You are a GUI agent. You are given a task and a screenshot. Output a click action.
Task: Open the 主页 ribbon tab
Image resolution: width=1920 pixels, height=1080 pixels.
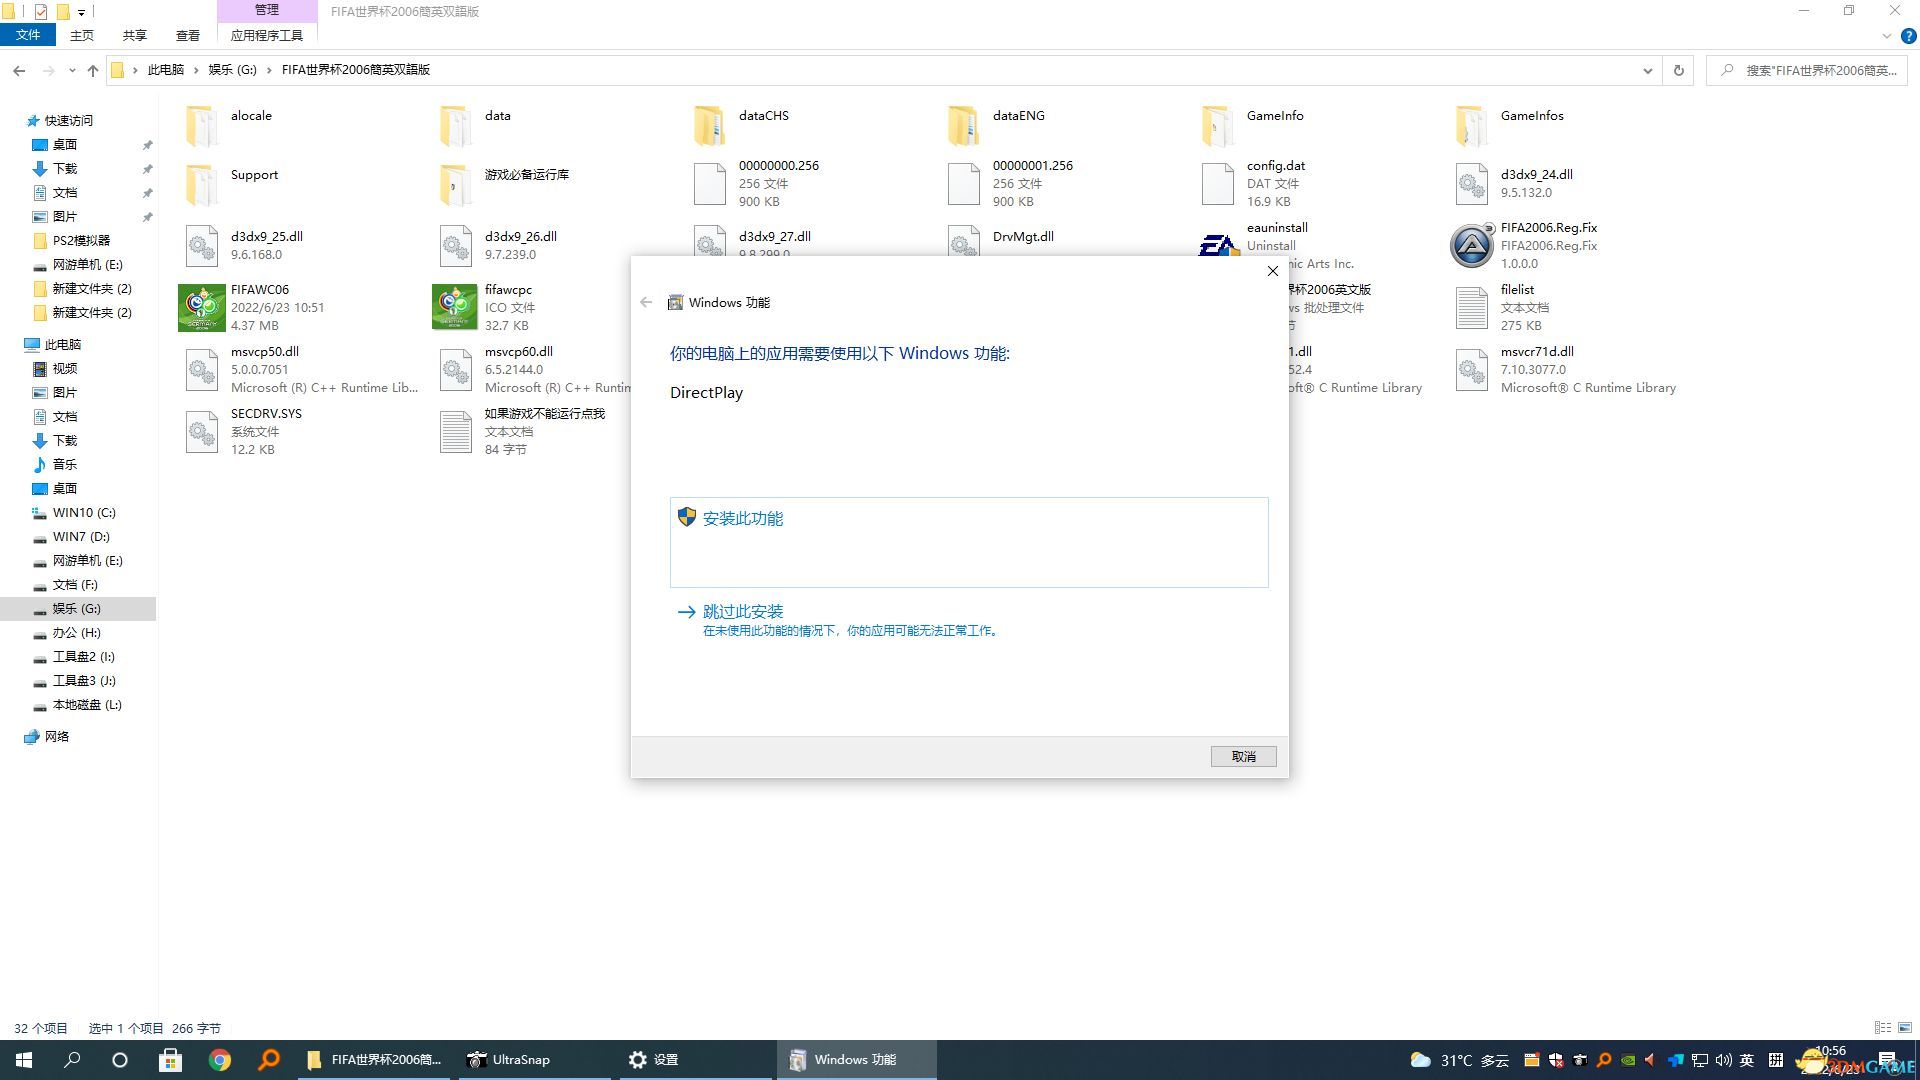click(82, 35)
